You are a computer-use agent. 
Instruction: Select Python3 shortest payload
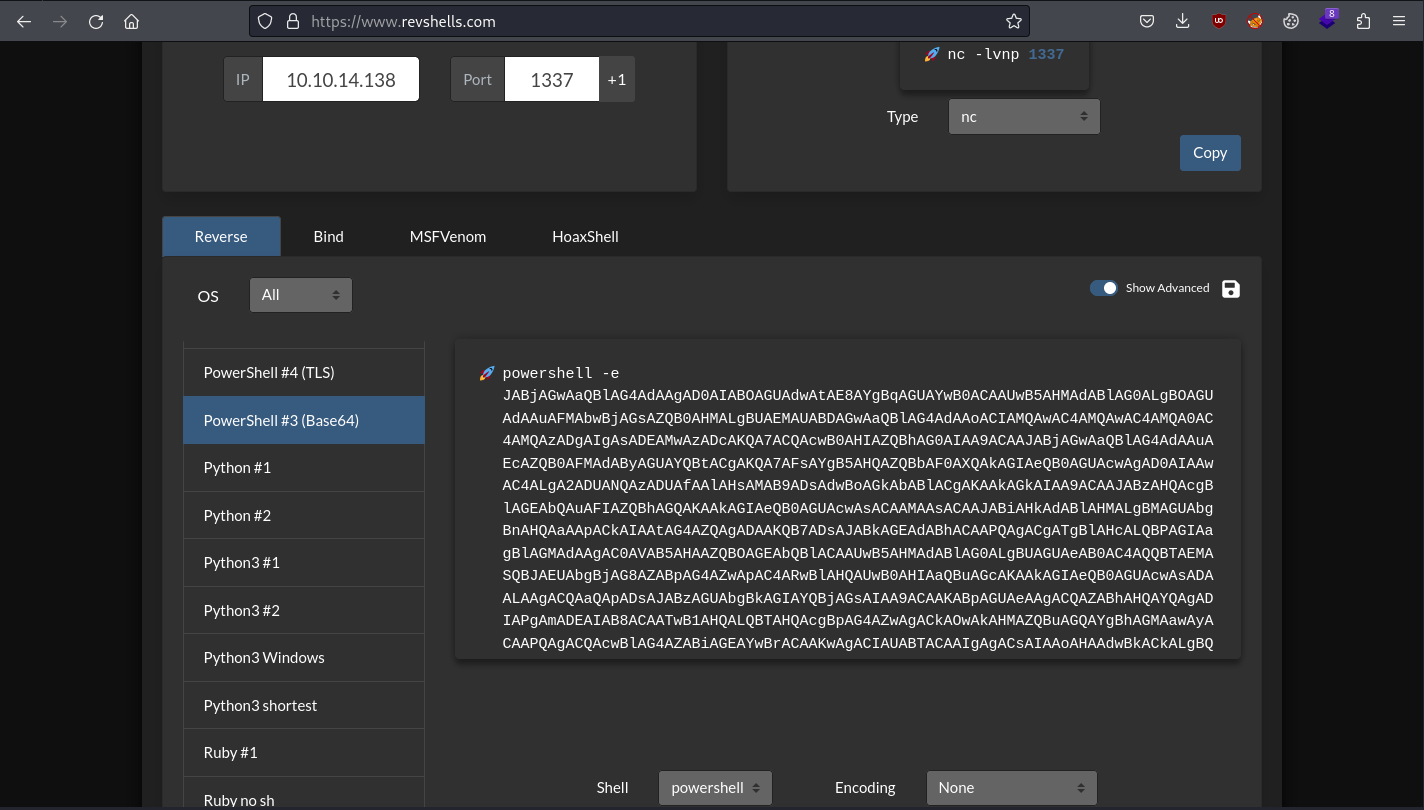tap(304, 705)
